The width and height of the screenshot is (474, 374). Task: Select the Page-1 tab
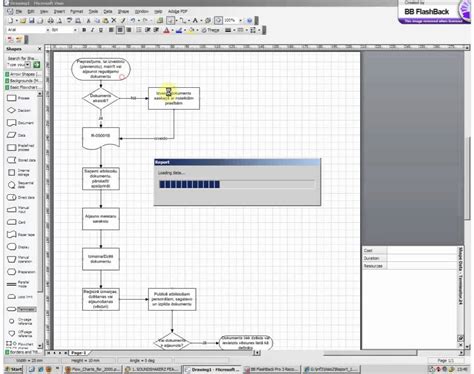coord(79,353)
